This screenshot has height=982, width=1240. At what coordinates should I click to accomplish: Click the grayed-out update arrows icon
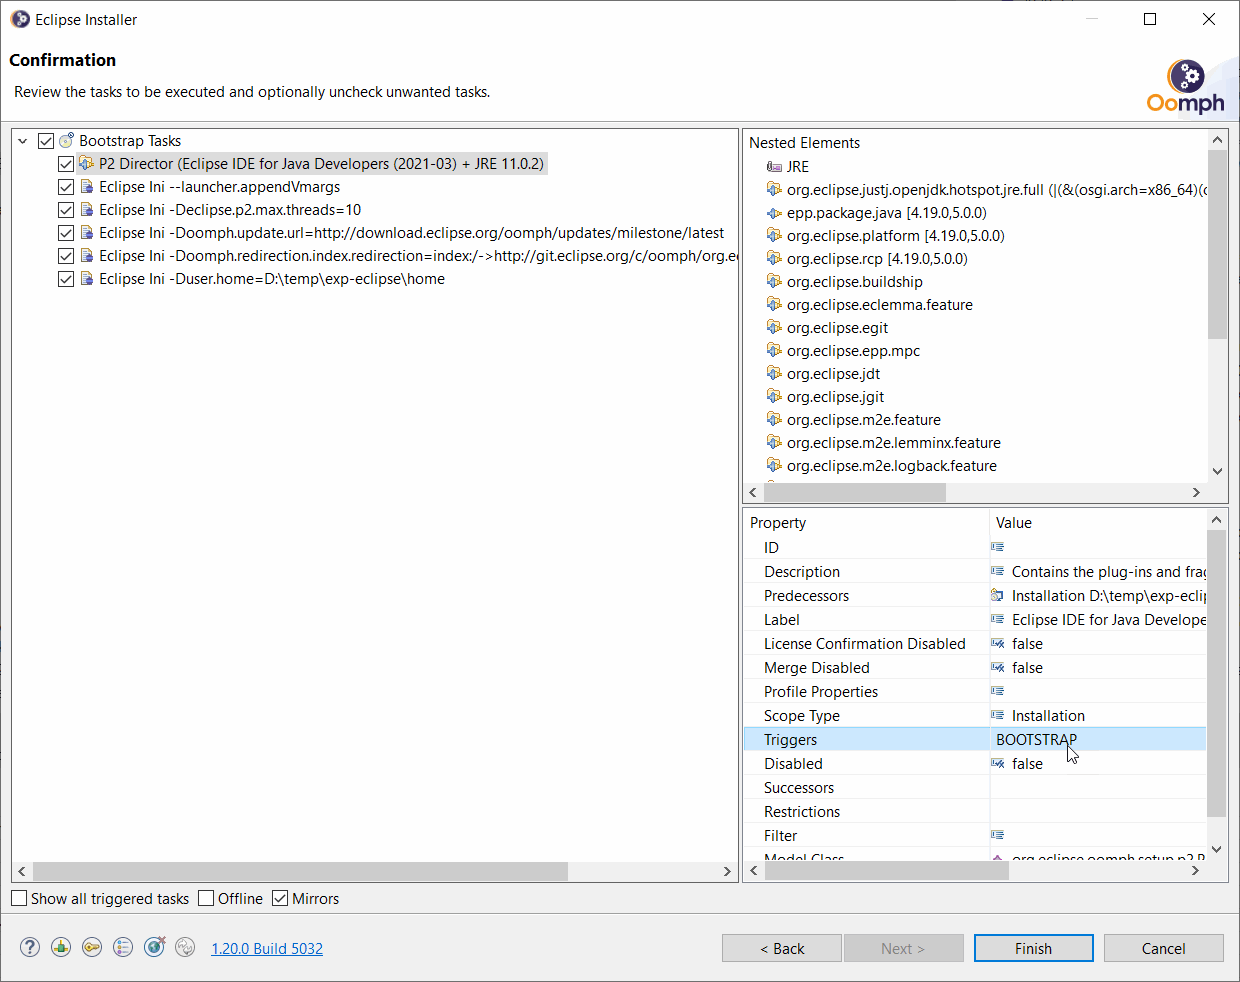[185, 947]
